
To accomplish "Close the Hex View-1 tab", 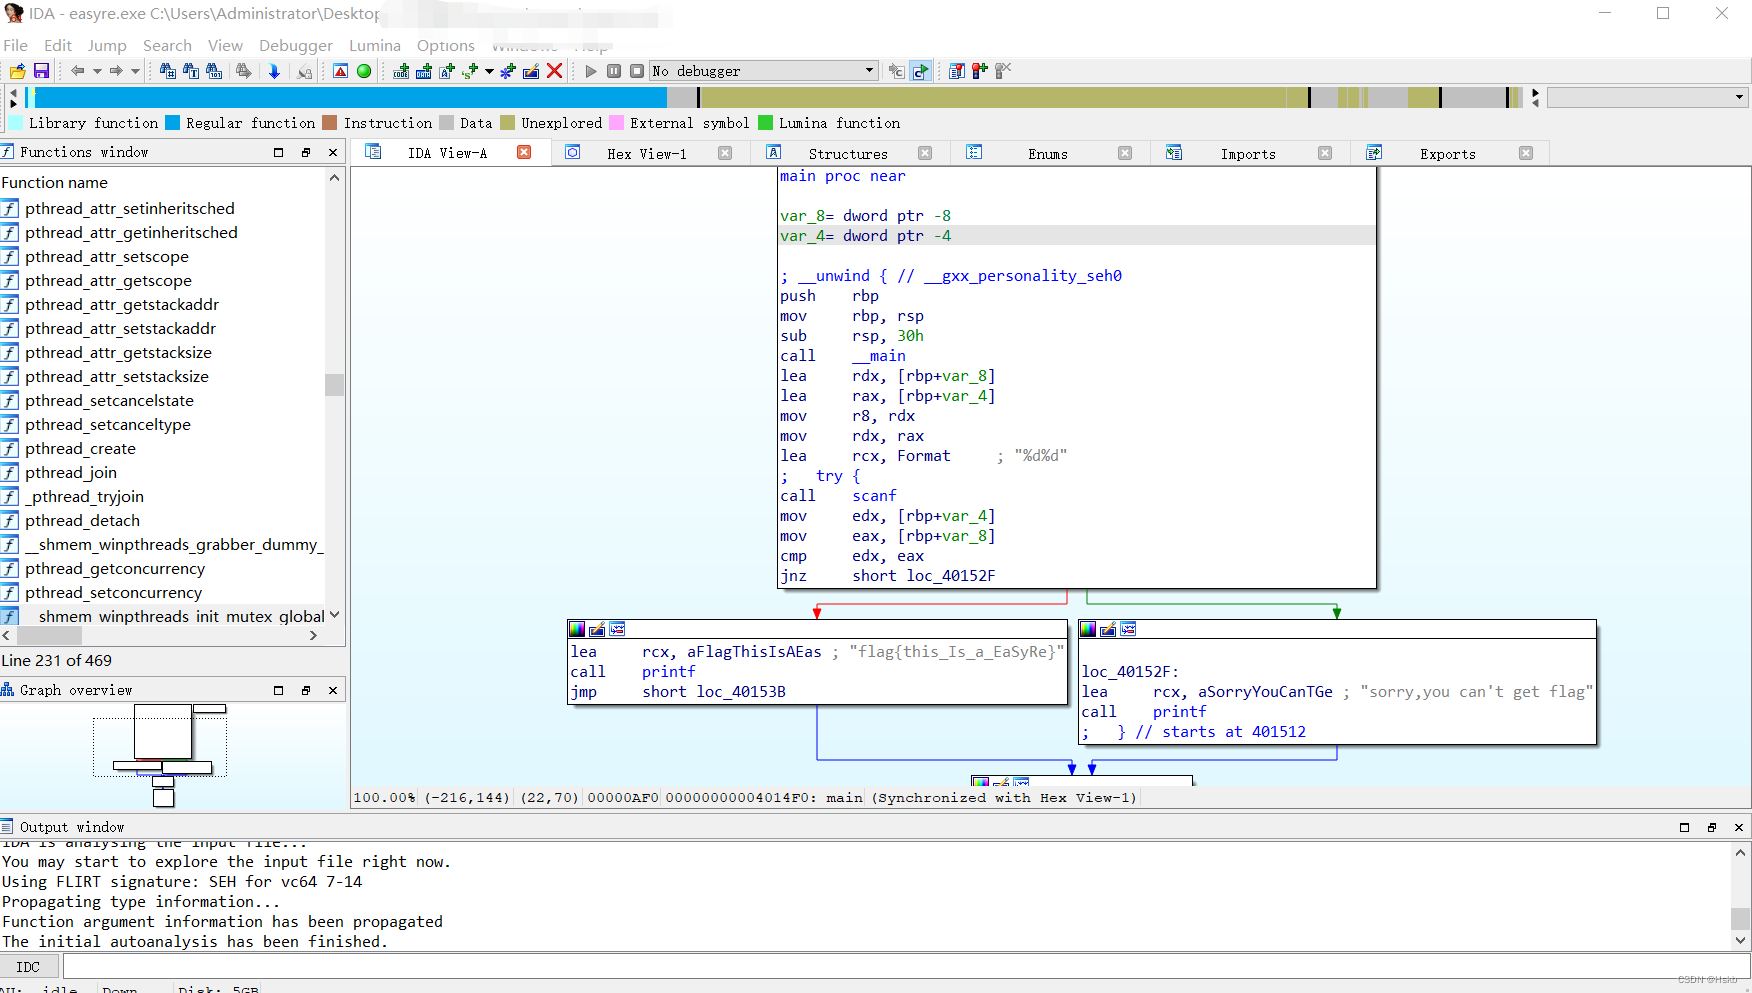I will [725, 153].
